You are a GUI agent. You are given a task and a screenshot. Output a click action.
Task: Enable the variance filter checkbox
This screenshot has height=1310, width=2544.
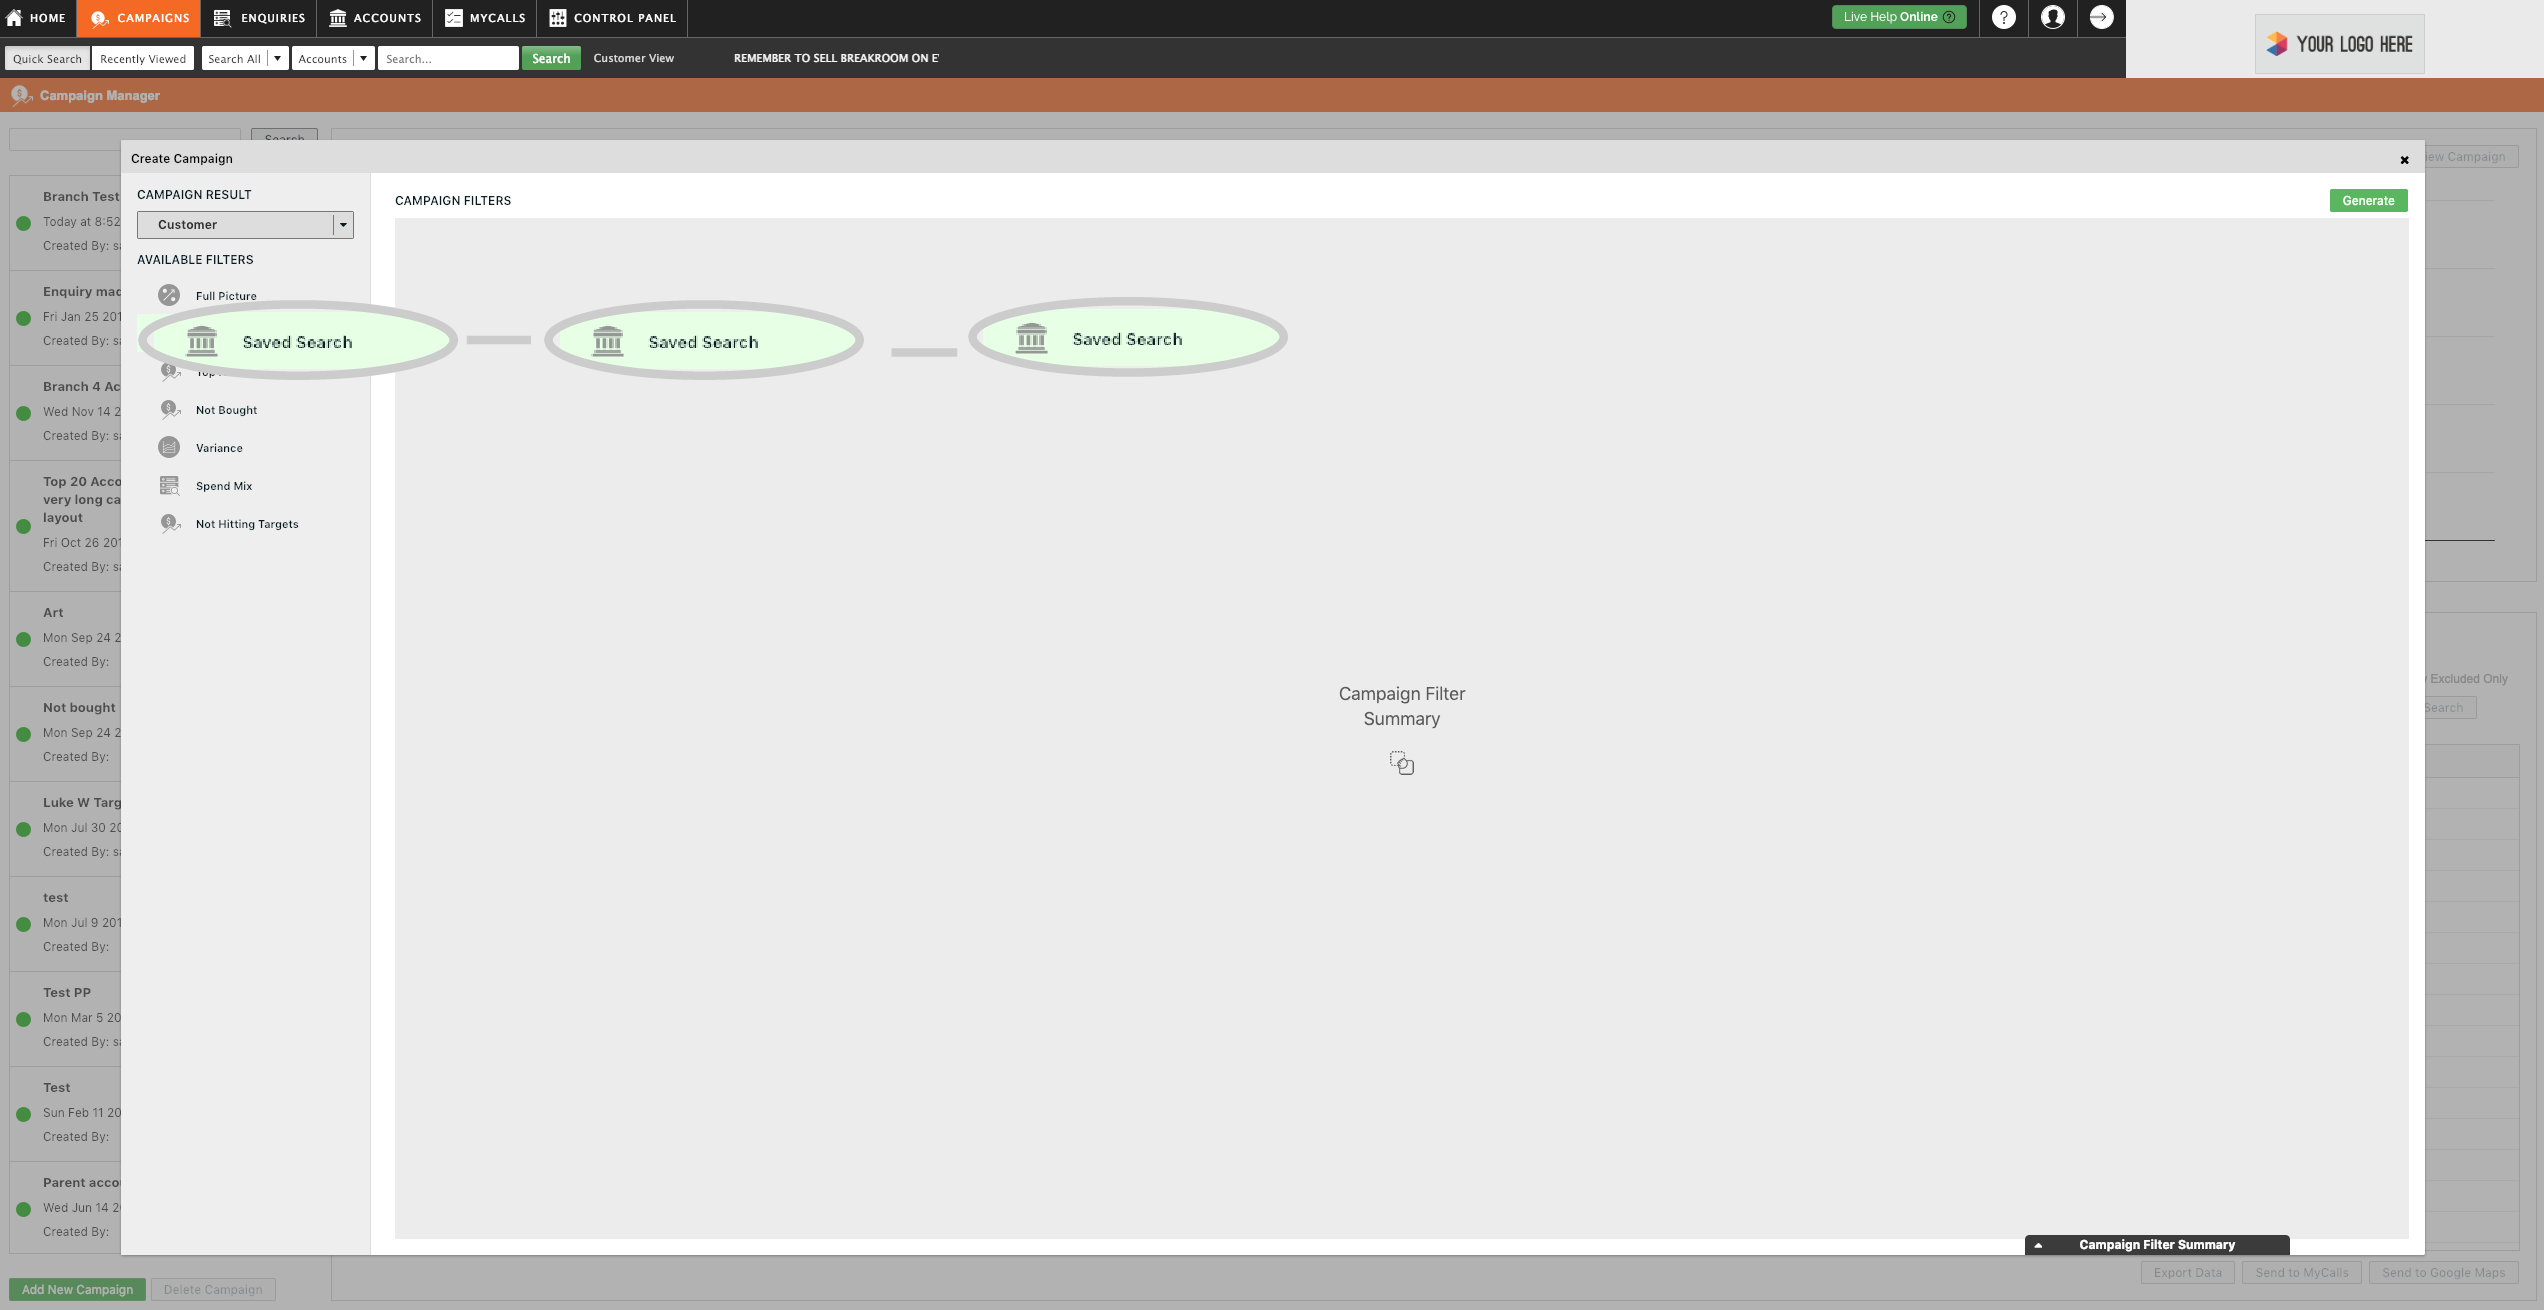click(x=167, y=448)
